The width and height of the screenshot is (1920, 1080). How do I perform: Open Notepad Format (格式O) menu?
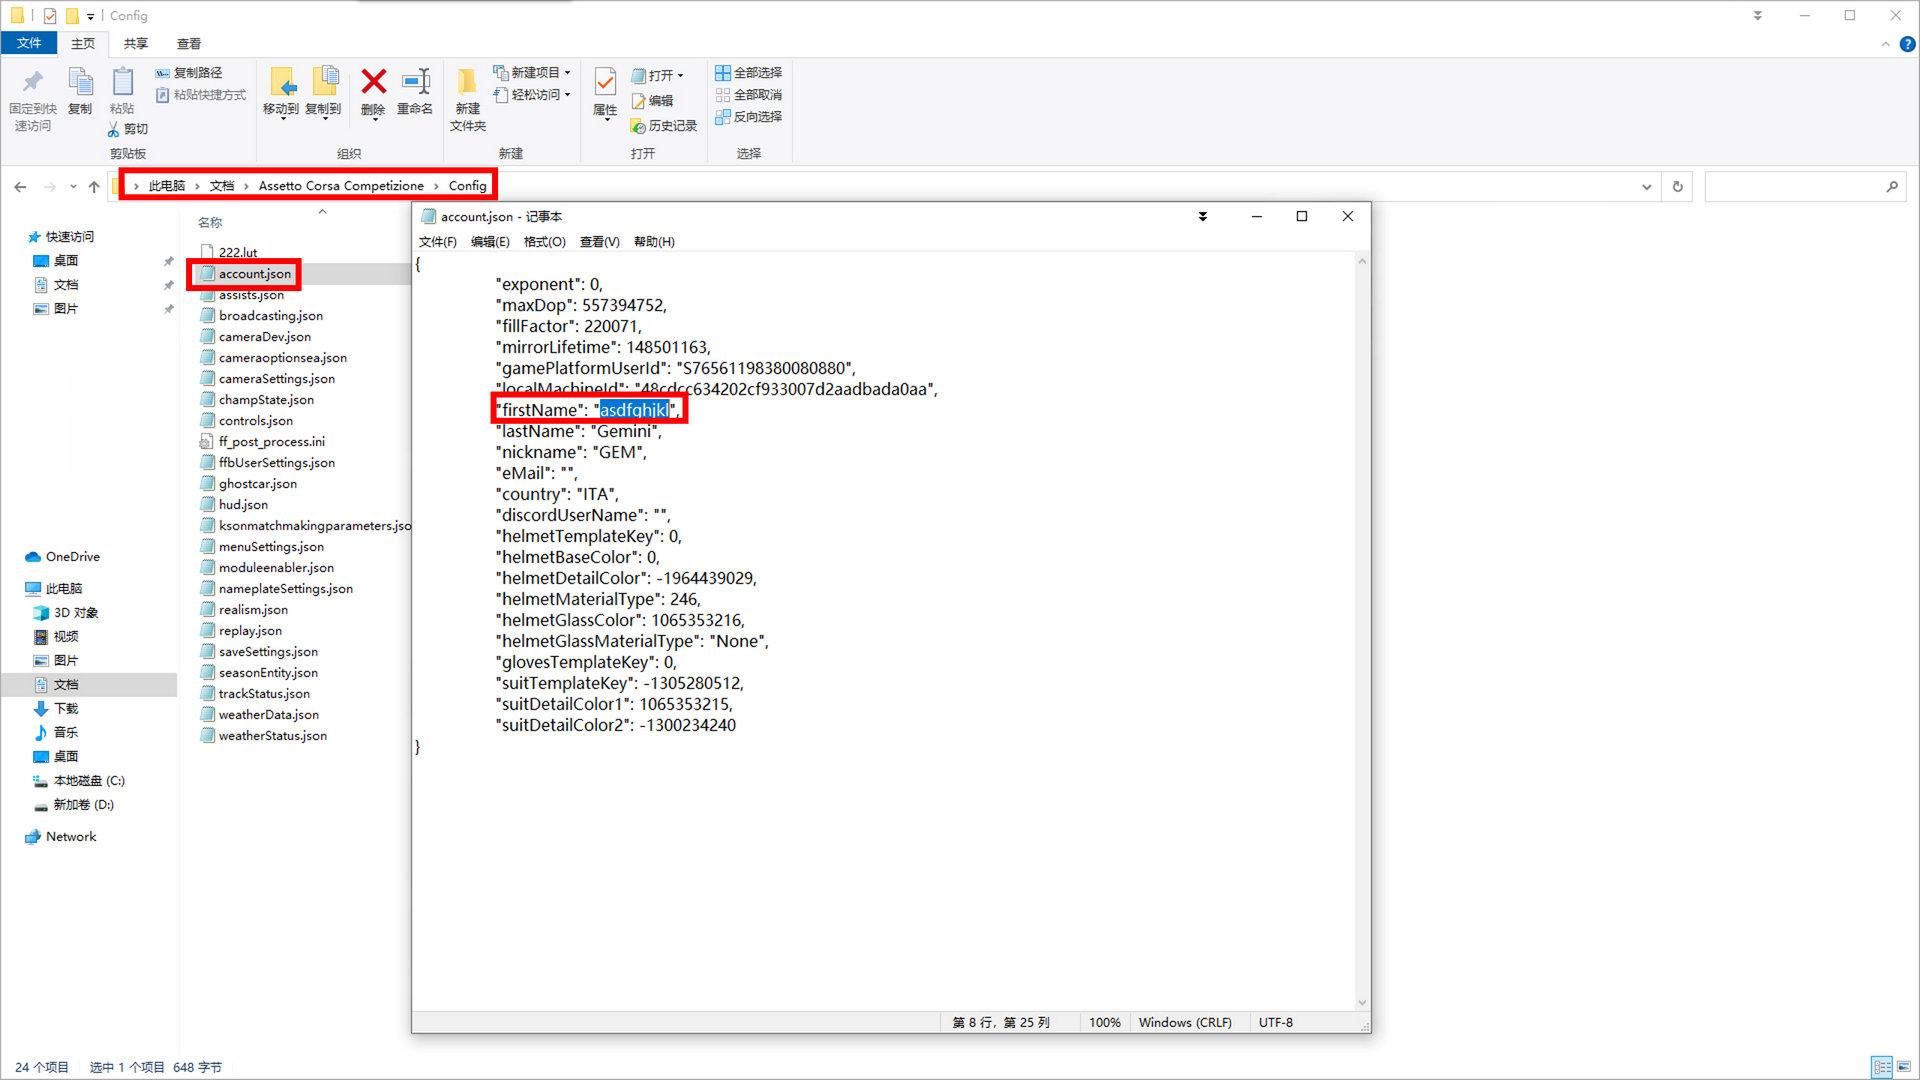pos(545,242)
